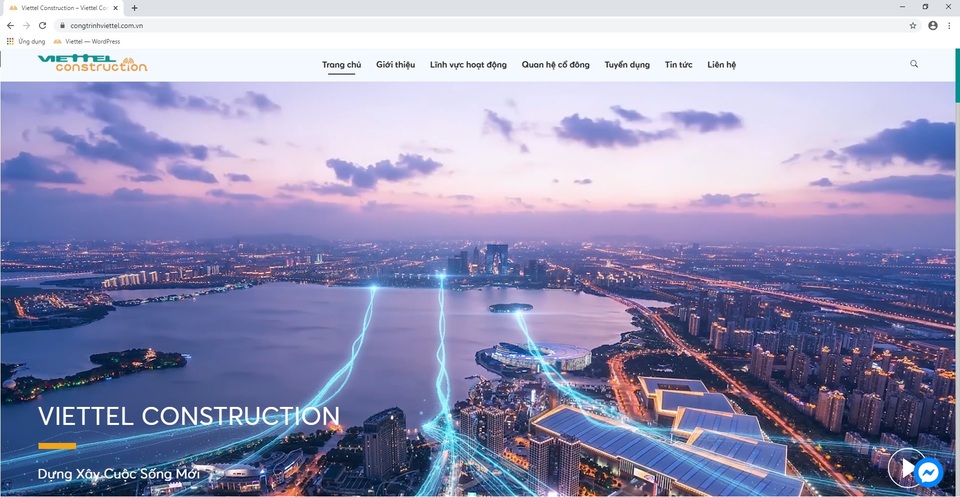Select the Trang chủ menu item
The image size is (960, 497).
point(342,65)
